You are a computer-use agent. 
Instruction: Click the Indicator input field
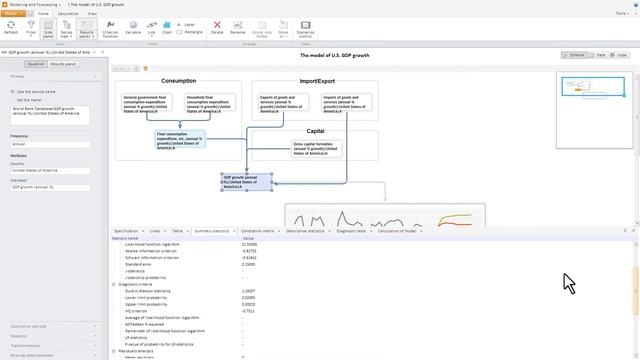pos(50,187)
